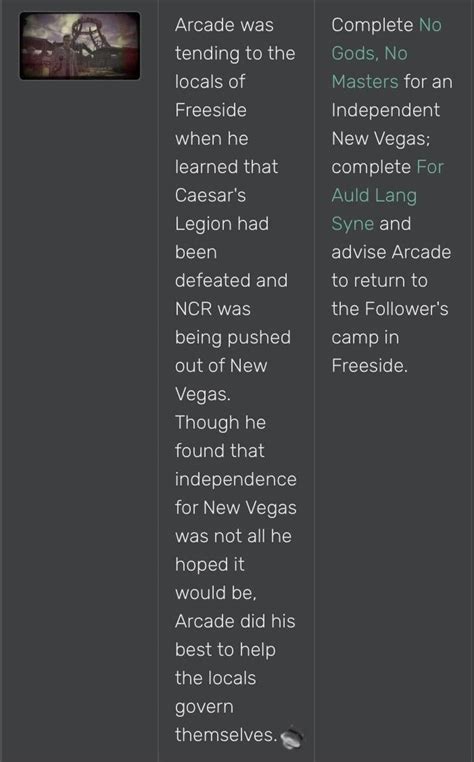Click the 'Syne' link text before 'and'
The height and width of the screenshot is (762, 474).
[352, 224]
